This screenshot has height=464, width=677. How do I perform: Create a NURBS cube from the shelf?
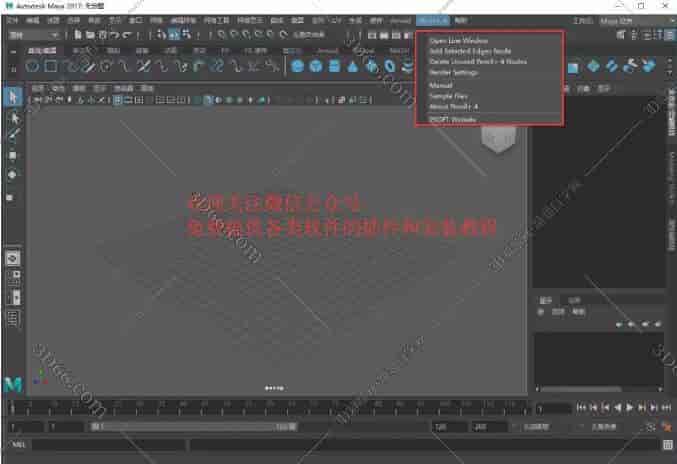[x=316, y=66]
